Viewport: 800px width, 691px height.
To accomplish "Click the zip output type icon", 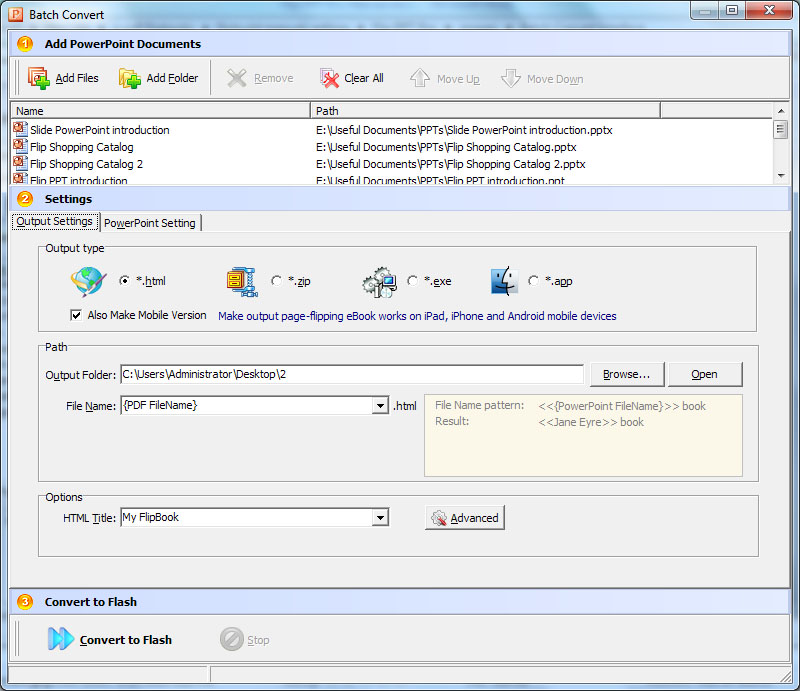I will (241, 281).
